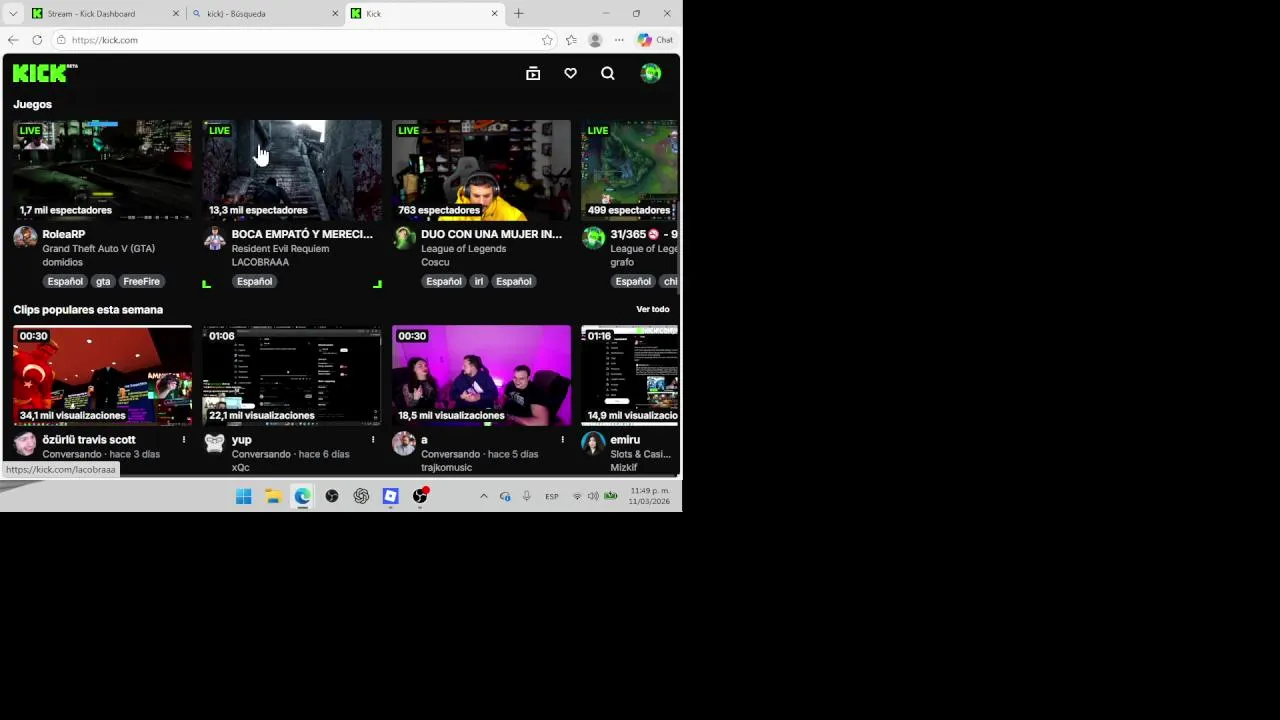Open League of Legends link under Coscu stream
Screen dimensions: 1280x720
point(463,249)
